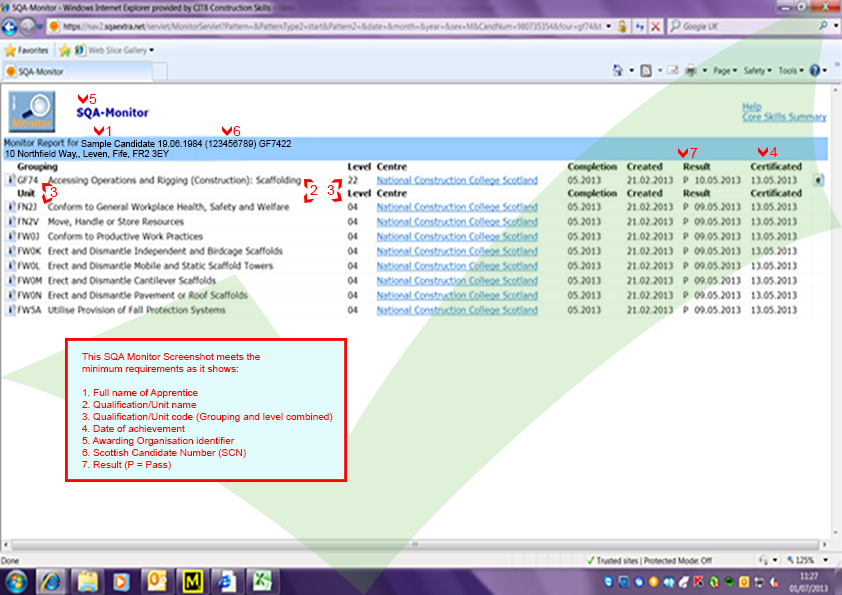Open the Help link
842x595 pixels.
click(x=751, y=106)
